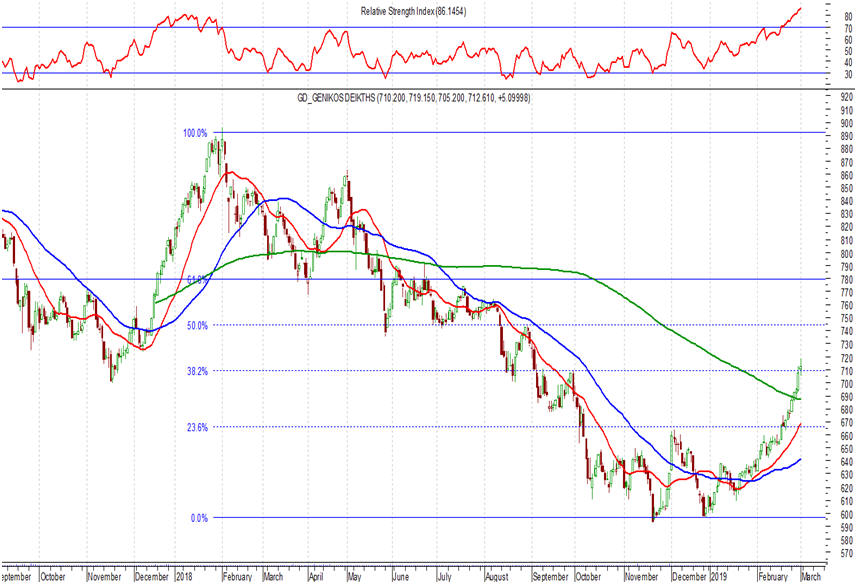Click the Relative Strength Index title text

point(413,11)
